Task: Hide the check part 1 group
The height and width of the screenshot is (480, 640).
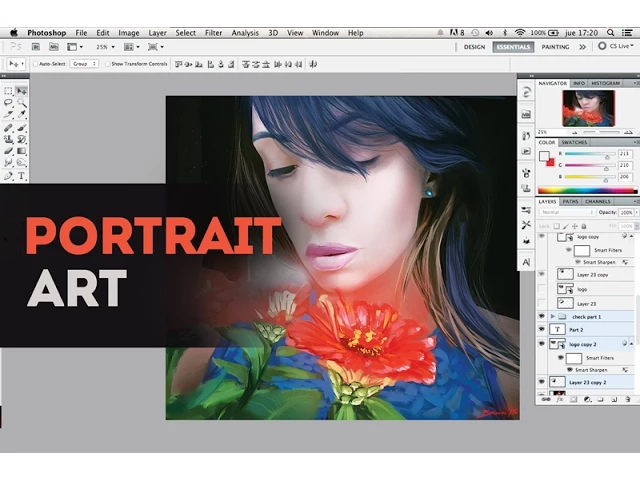Action: click(542, 316)
